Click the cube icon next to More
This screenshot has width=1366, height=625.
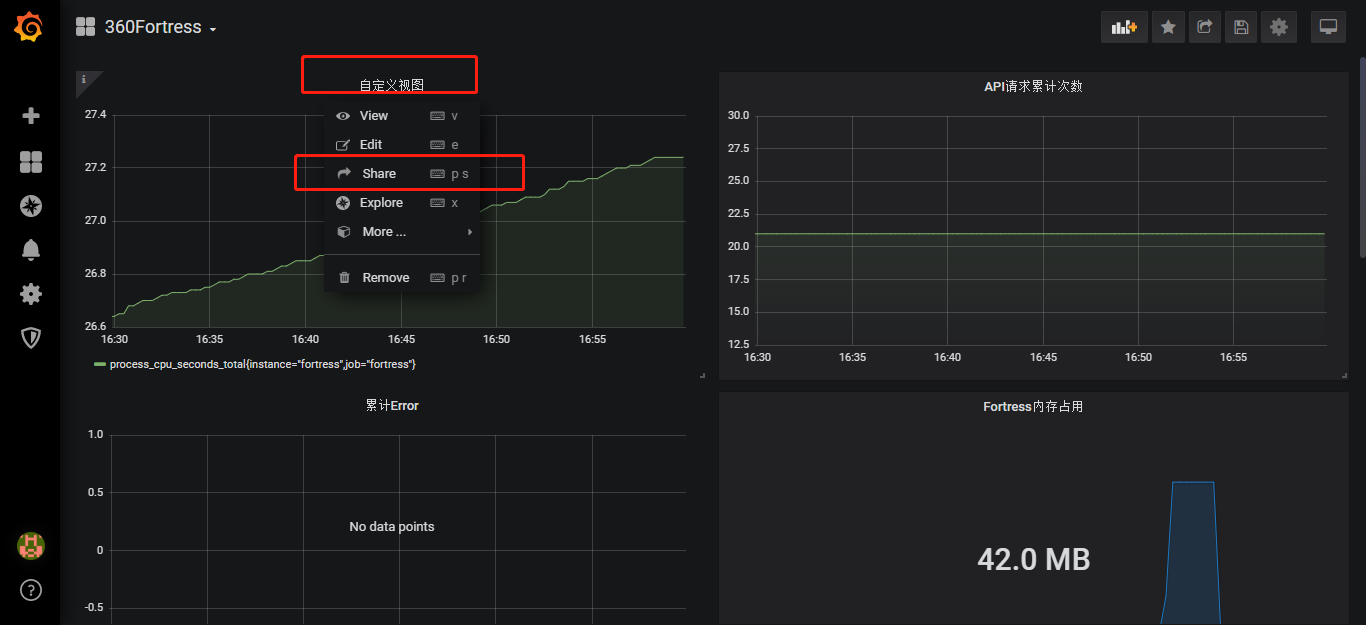point(343,232)
